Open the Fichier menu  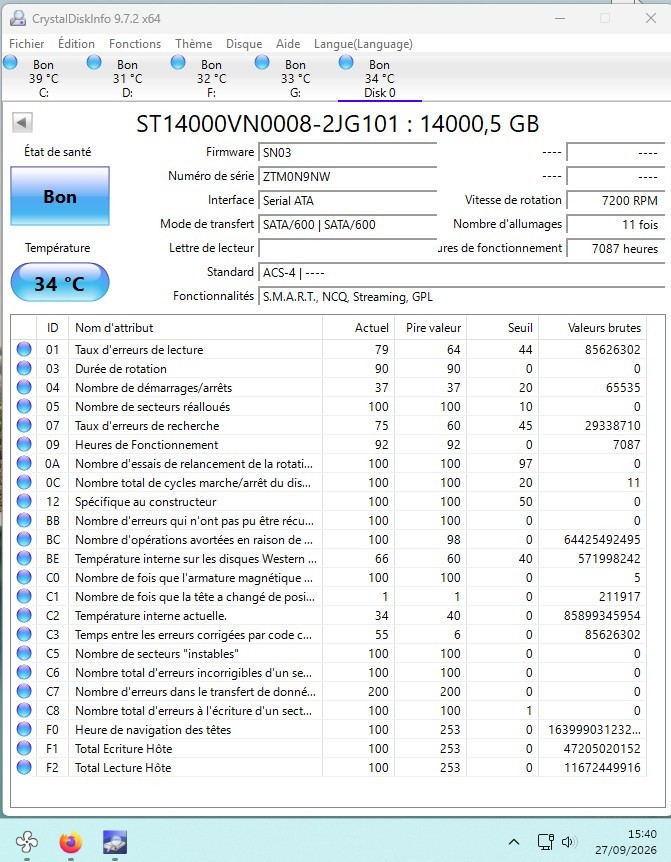[x=26, y=43]
